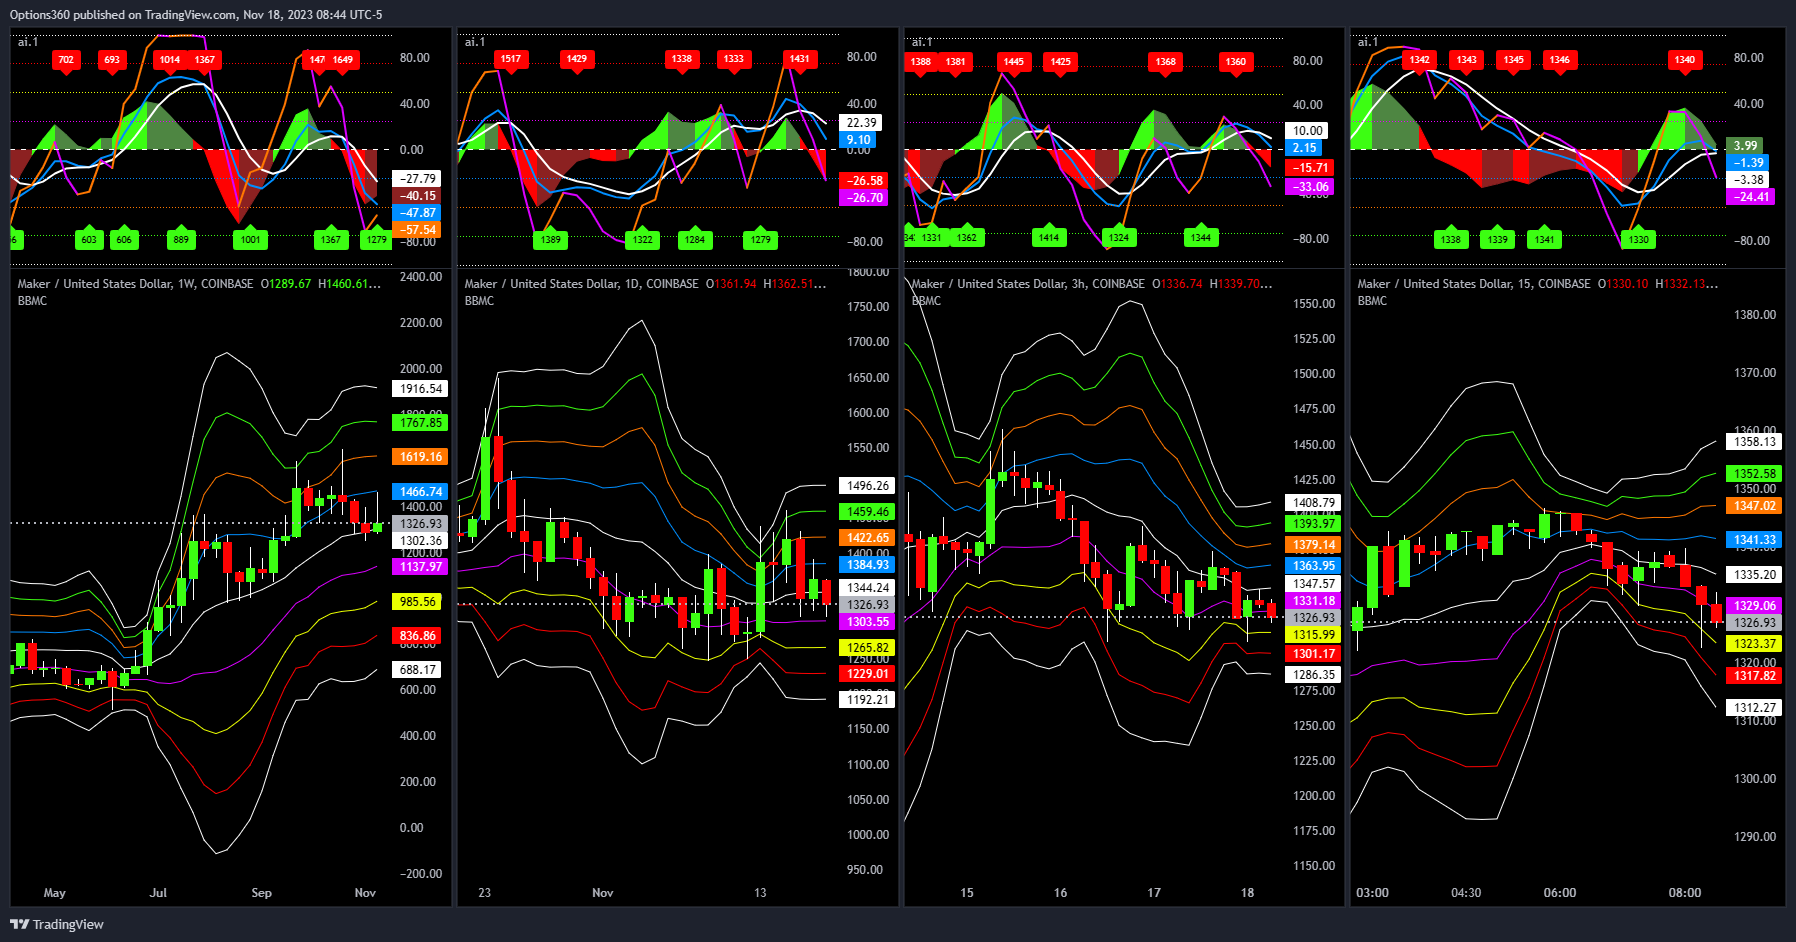
Task: Click the red 1445 signal marker
Action: pos(1014,62)
